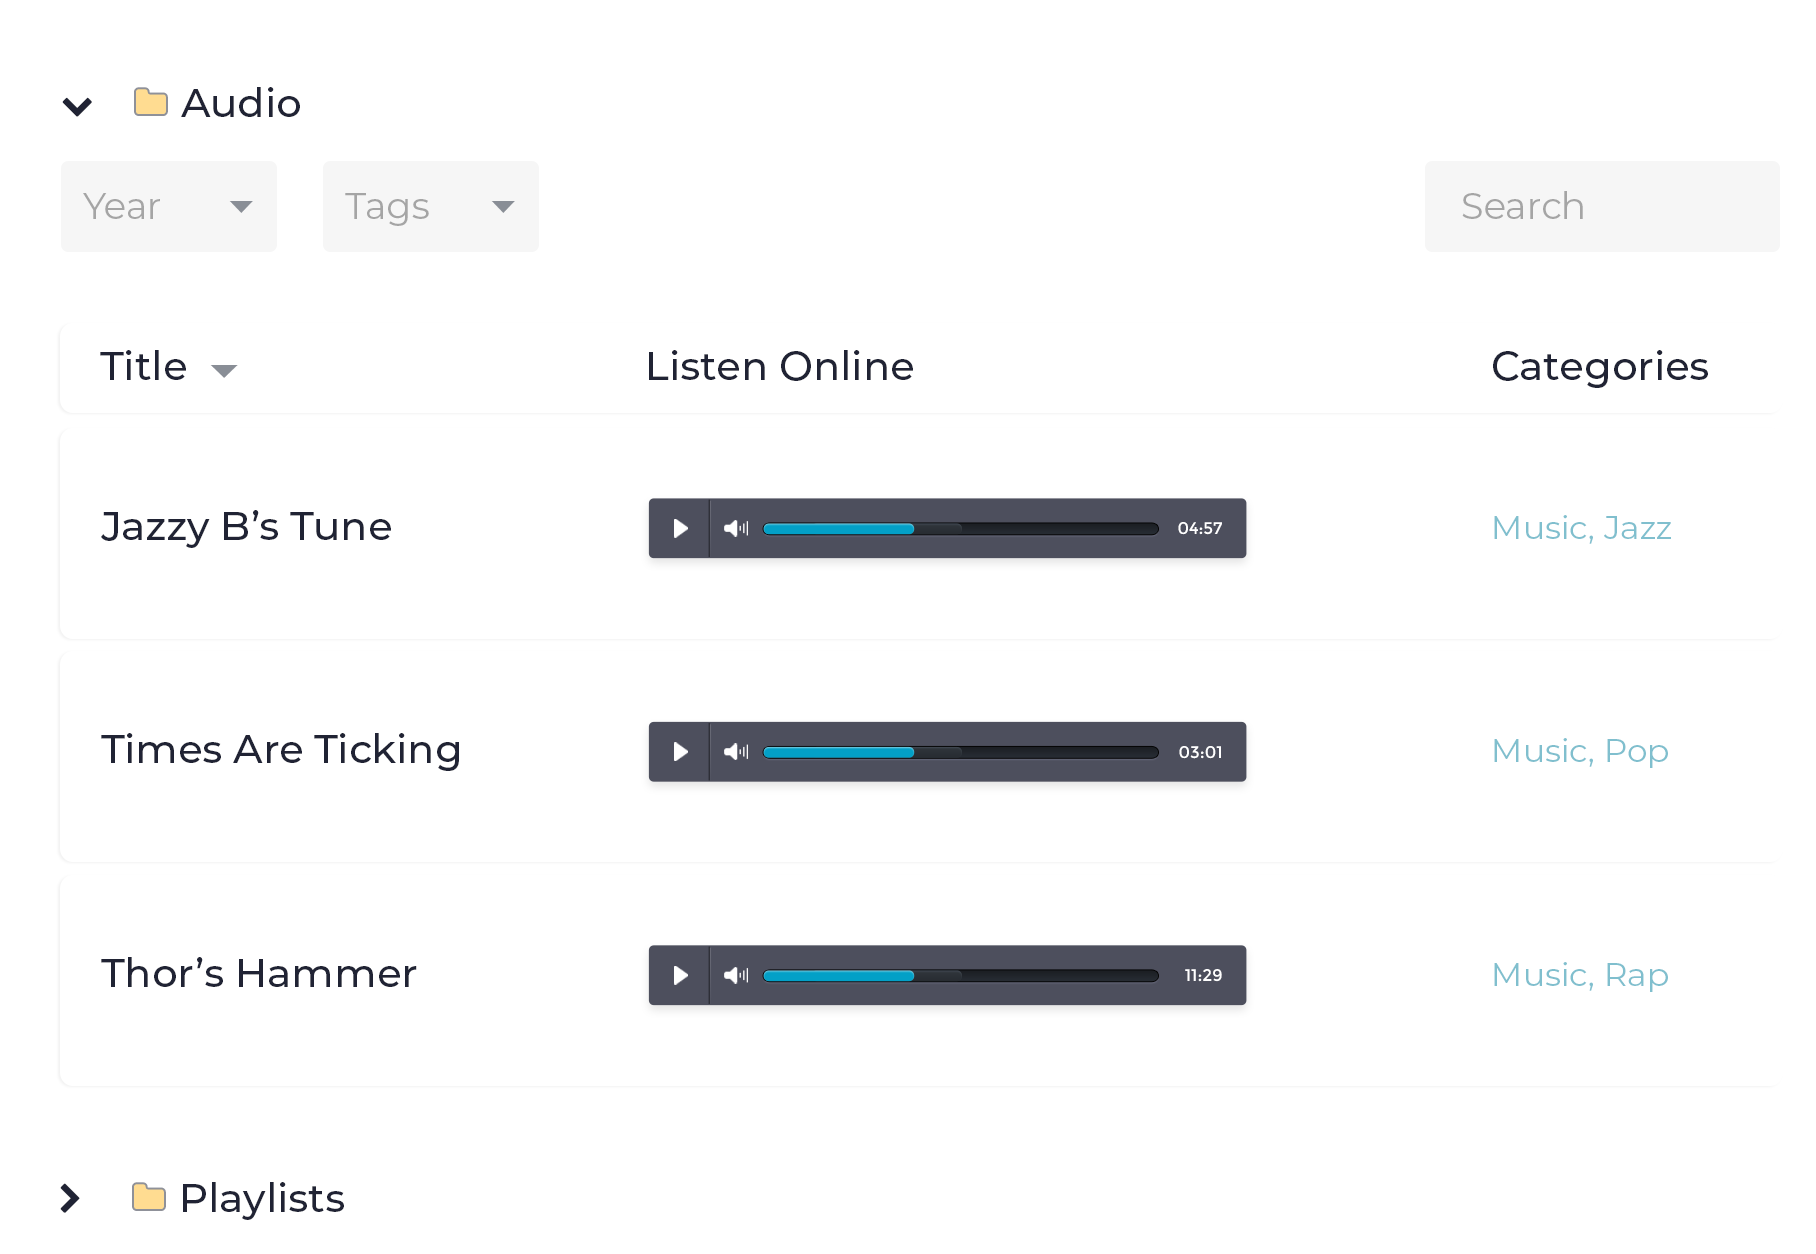This screenshot has height=1254, width=1816.
Task: Play the Times Are Ticking track
Action: (x=680, y=752)
